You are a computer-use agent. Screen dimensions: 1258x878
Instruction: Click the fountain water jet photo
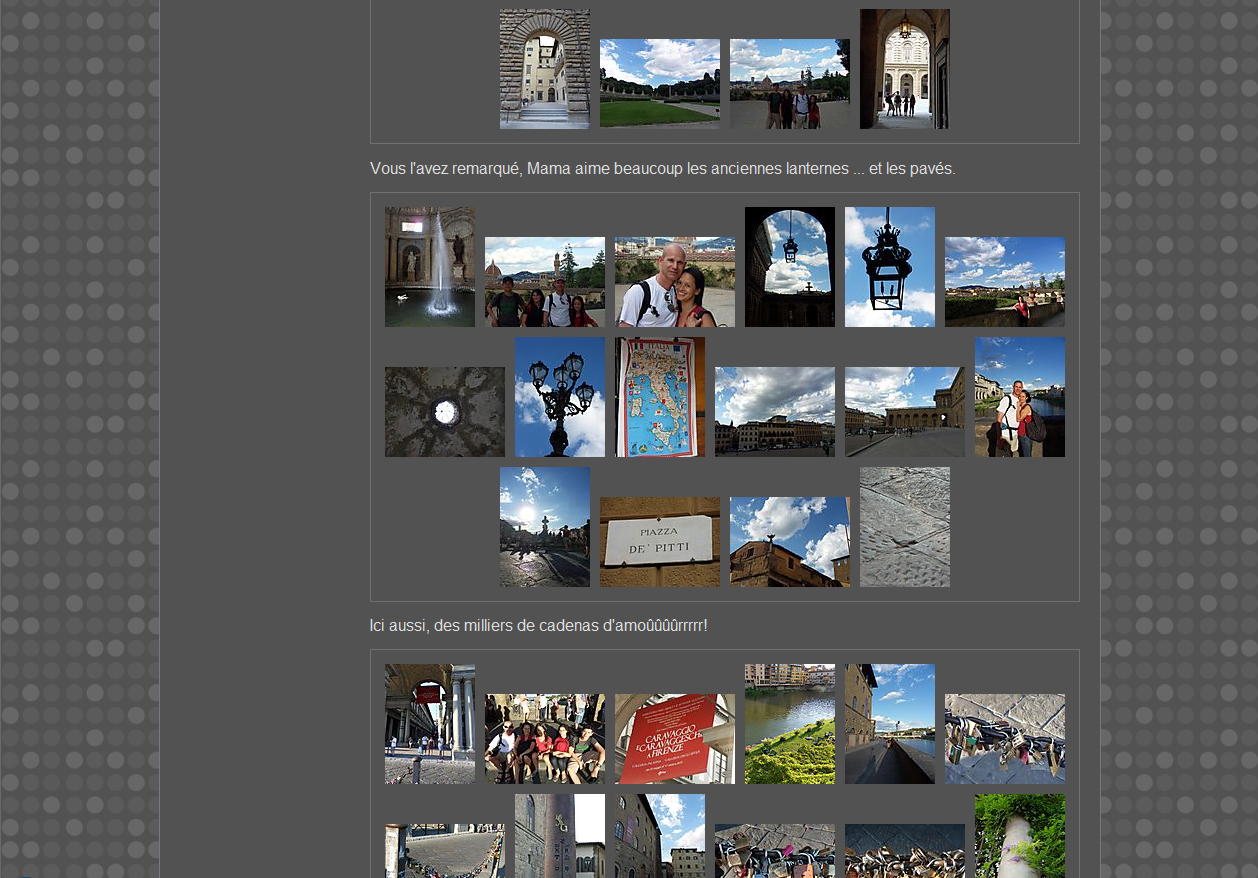[429, 267]
